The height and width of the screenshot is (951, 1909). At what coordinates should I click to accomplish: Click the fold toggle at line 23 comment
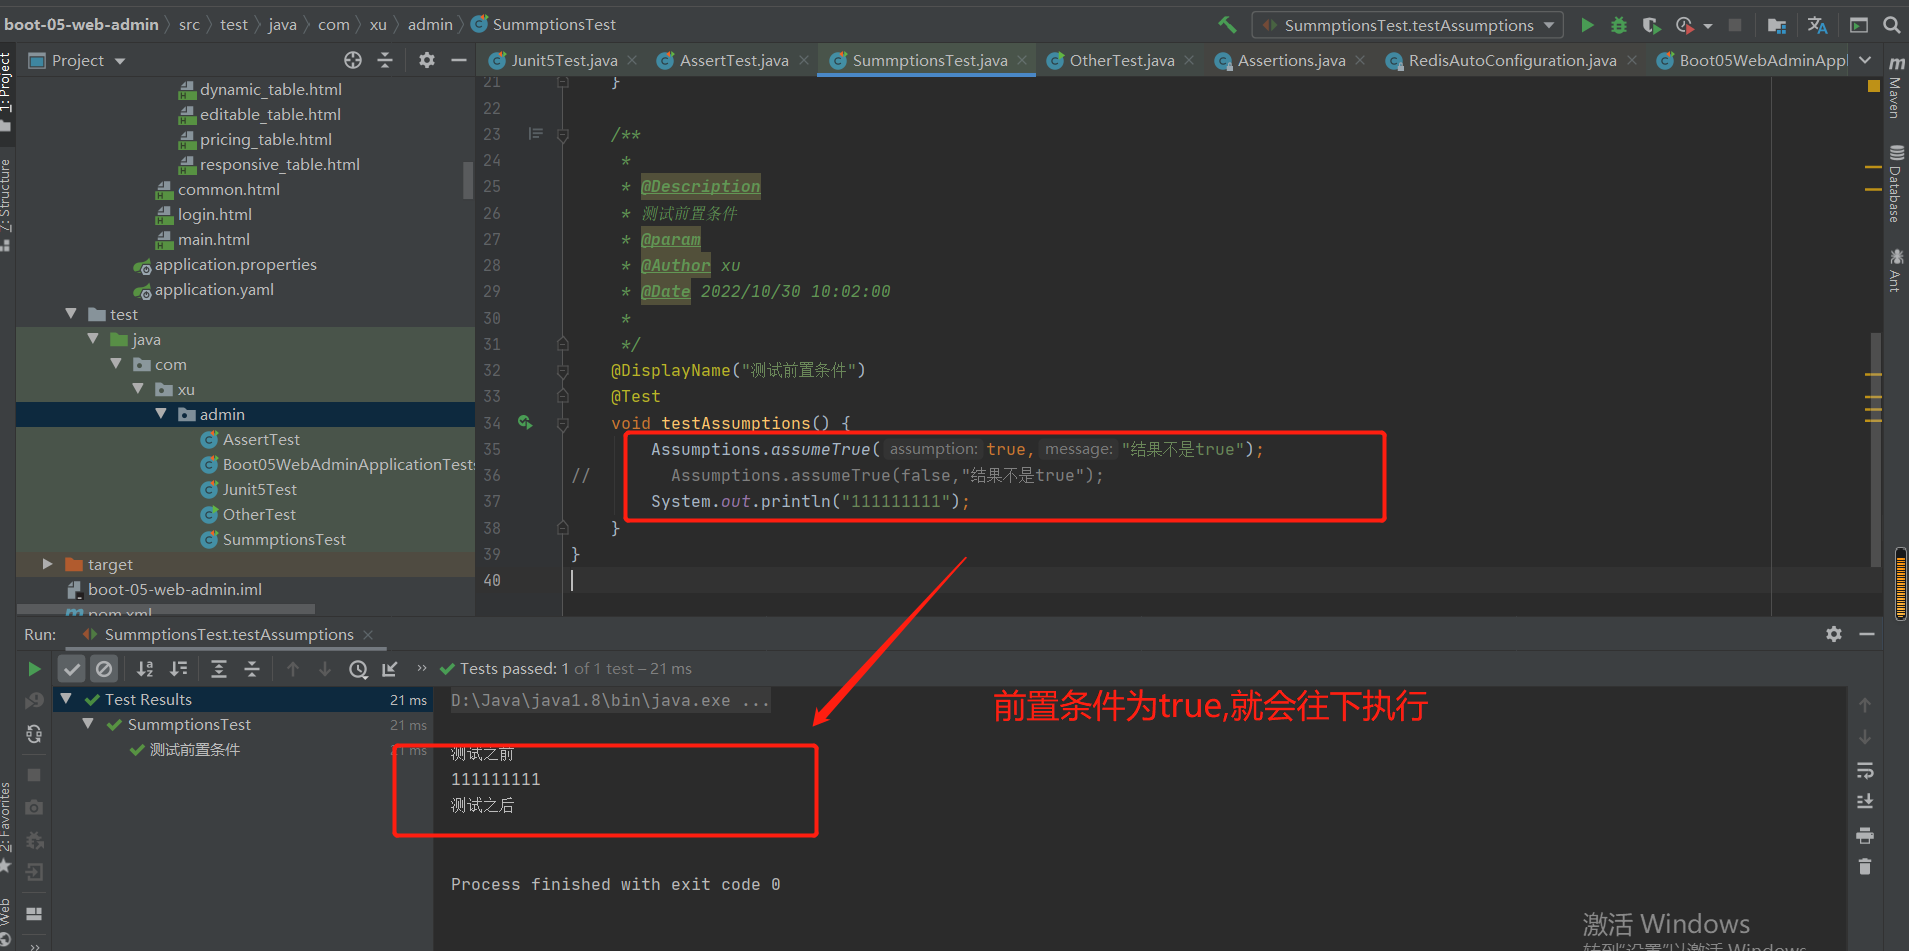tap(563, 134)
